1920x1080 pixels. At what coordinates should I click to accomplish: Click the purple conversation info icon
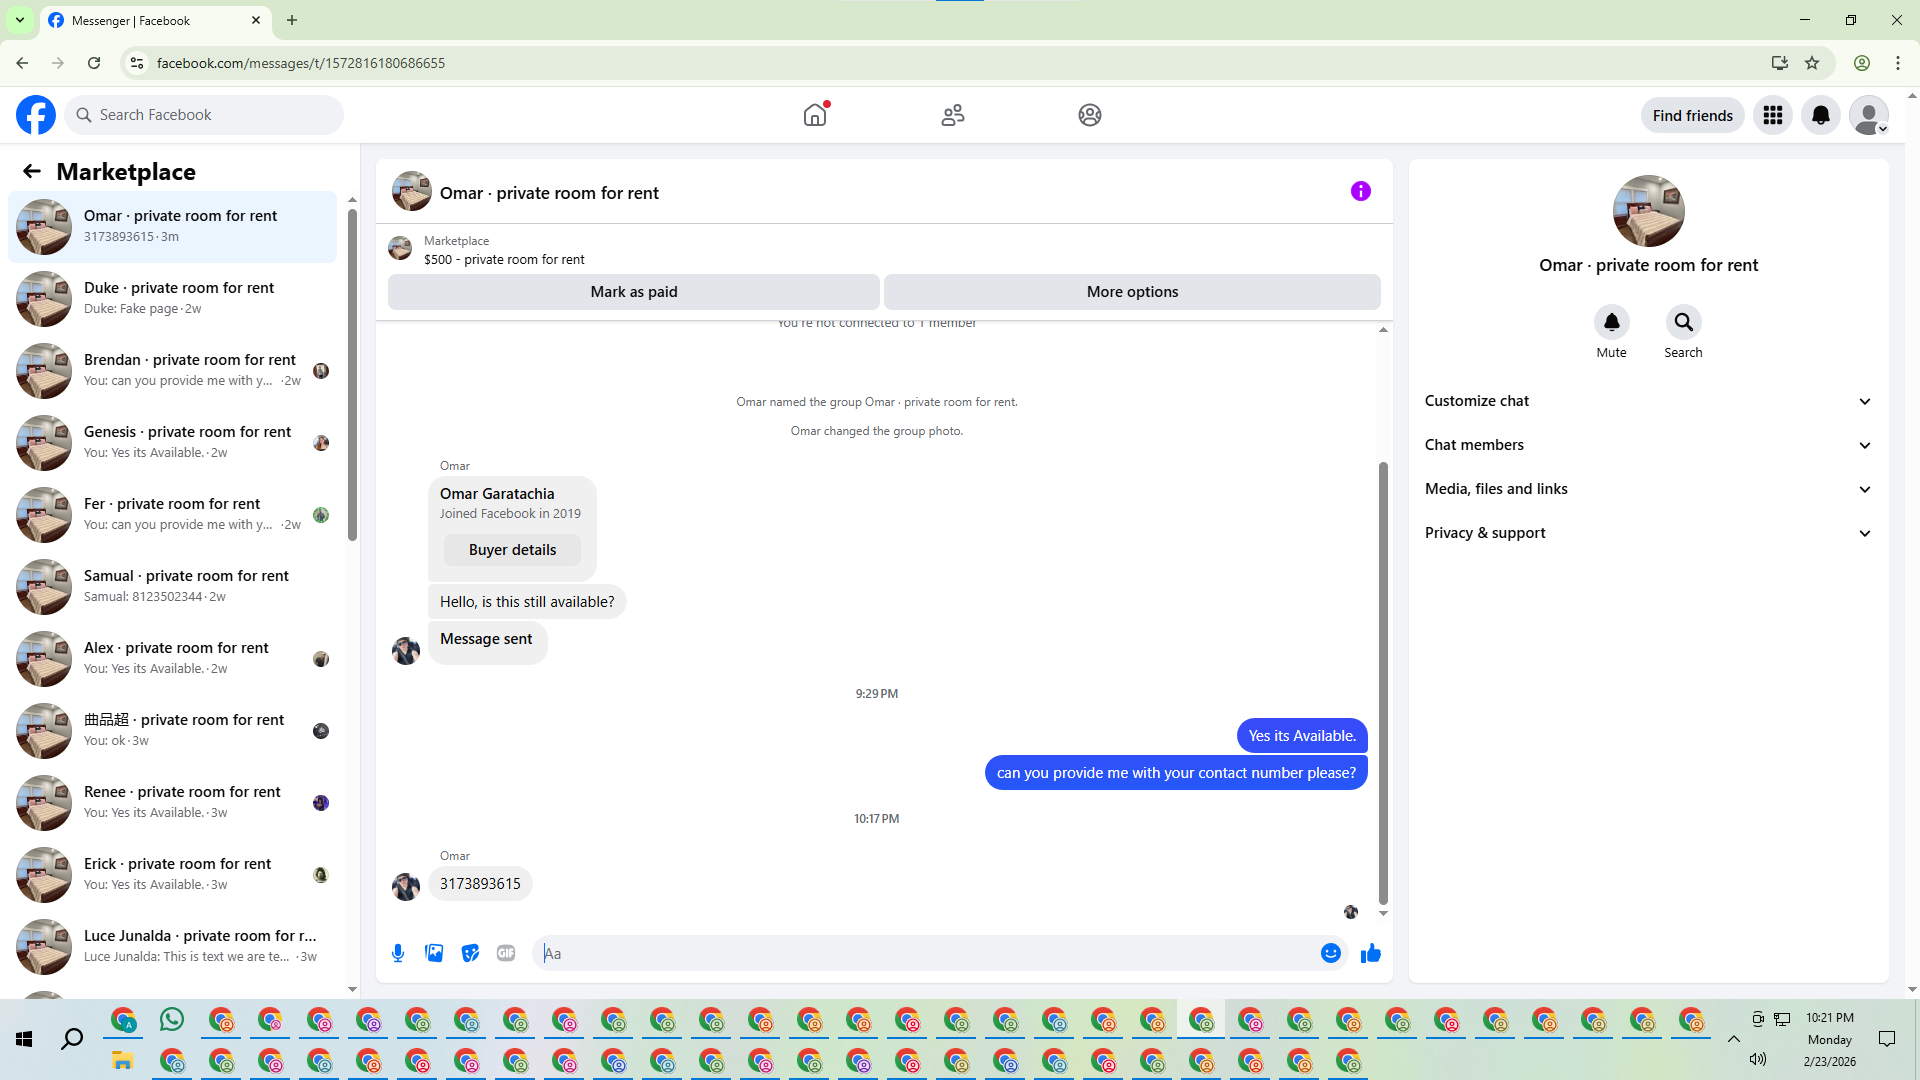click(x=1360, y=191)
